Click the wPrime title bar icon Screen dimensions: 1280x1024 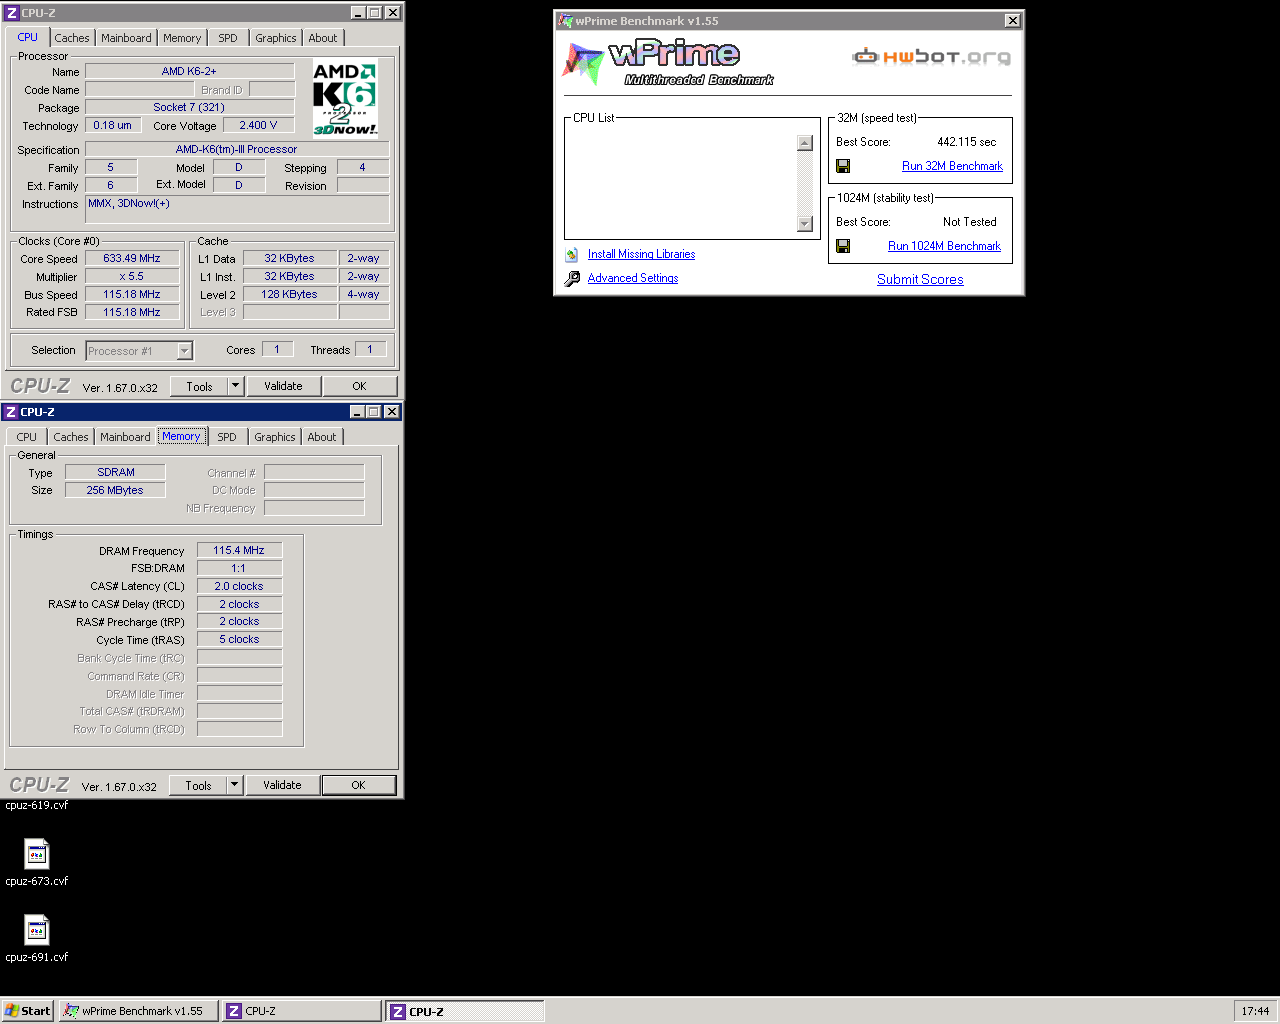[566, 21]
